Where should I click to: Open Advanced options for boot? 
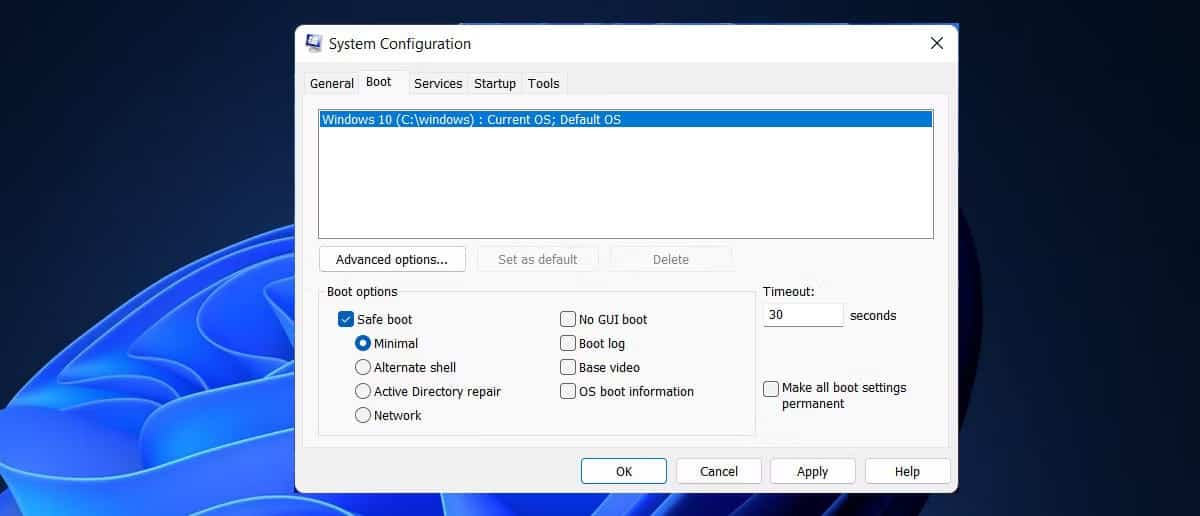click(392, 260)
